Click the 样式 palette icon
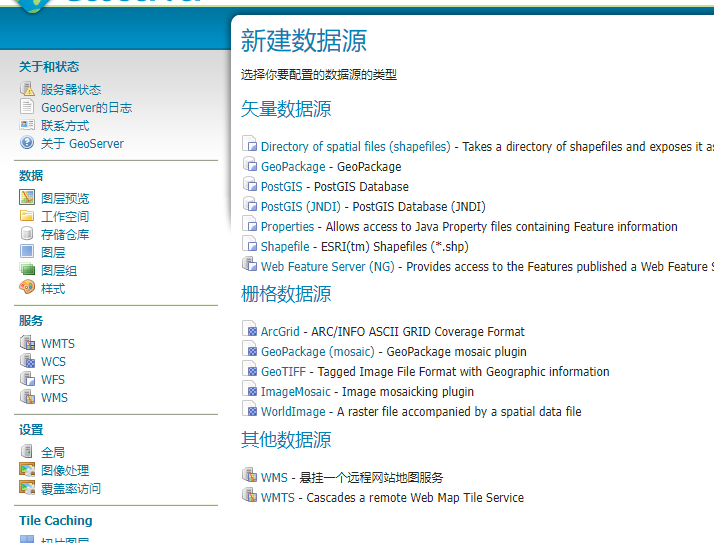This screenshot has height=543, width=714. tap(27, 287)
